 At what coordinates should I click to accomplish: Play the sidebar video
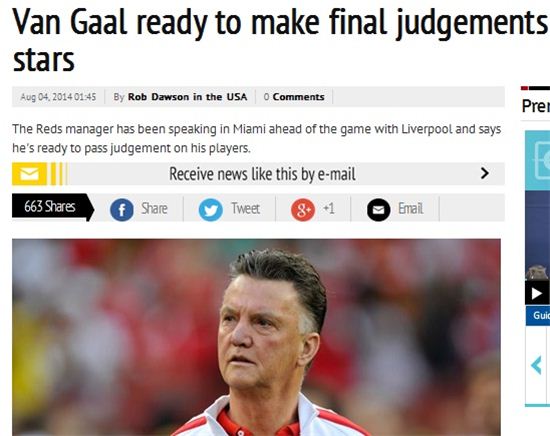(537, 293)
